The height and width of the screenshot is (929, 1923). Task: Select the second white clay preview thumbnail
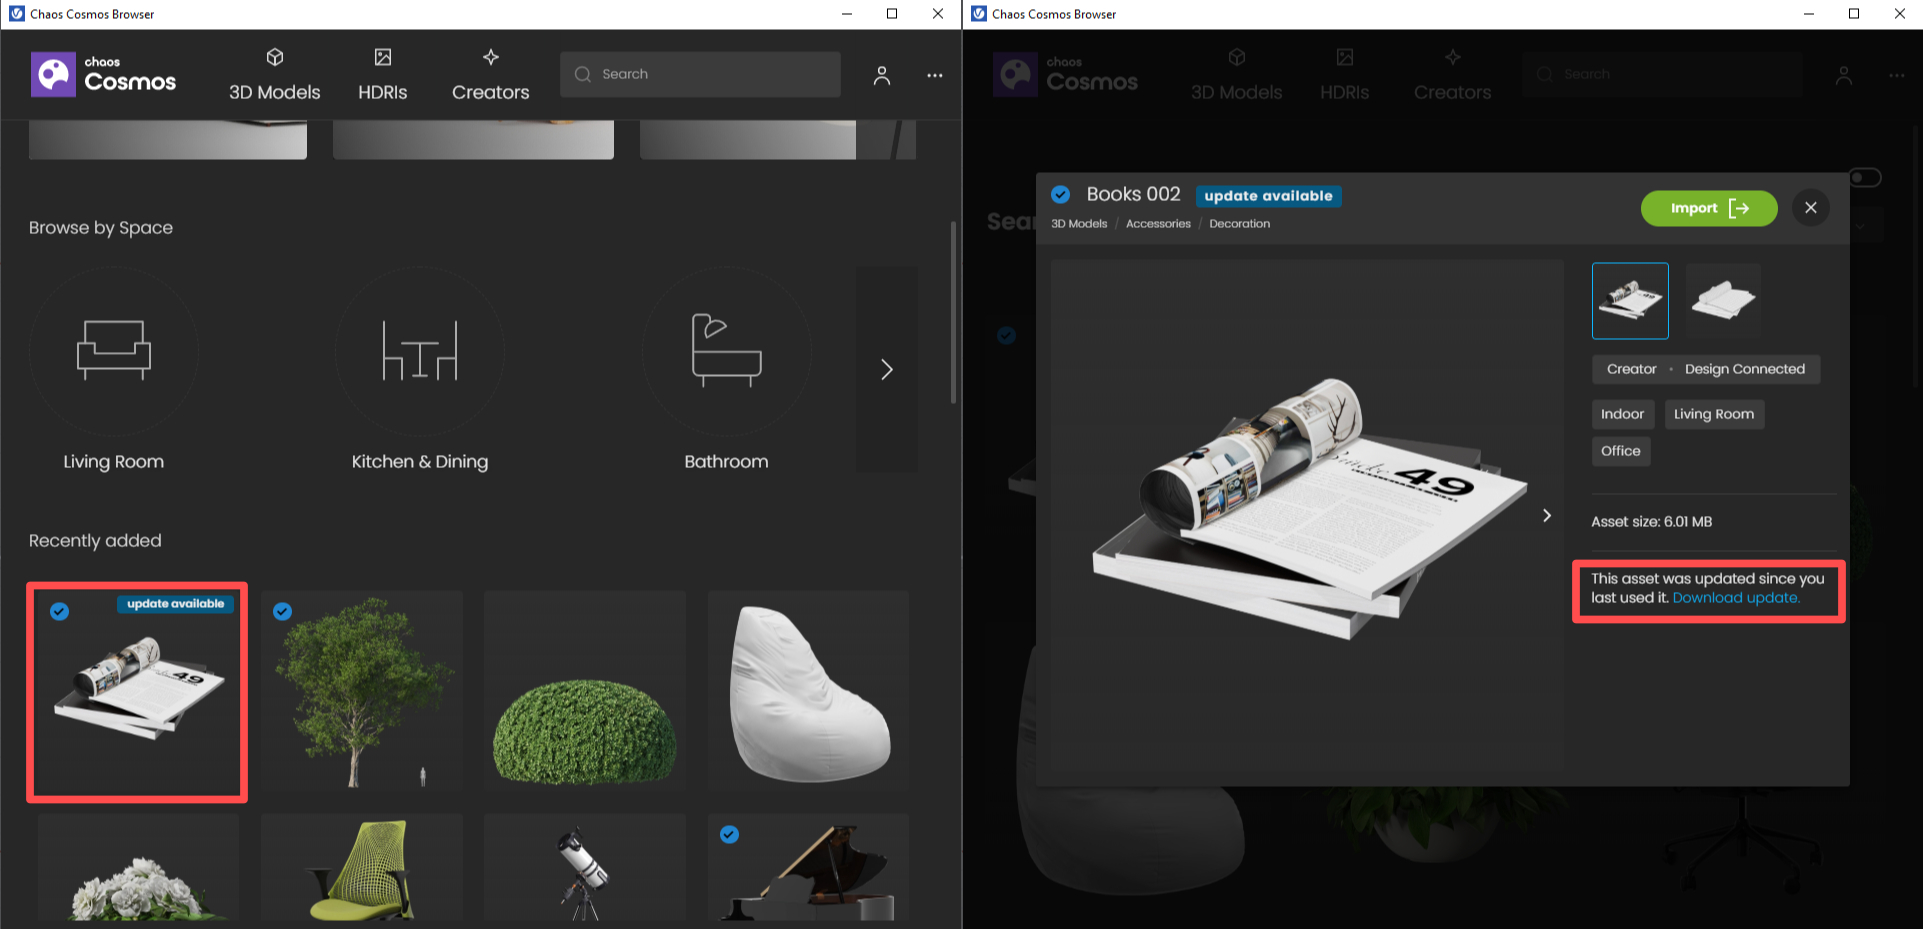1723,301
